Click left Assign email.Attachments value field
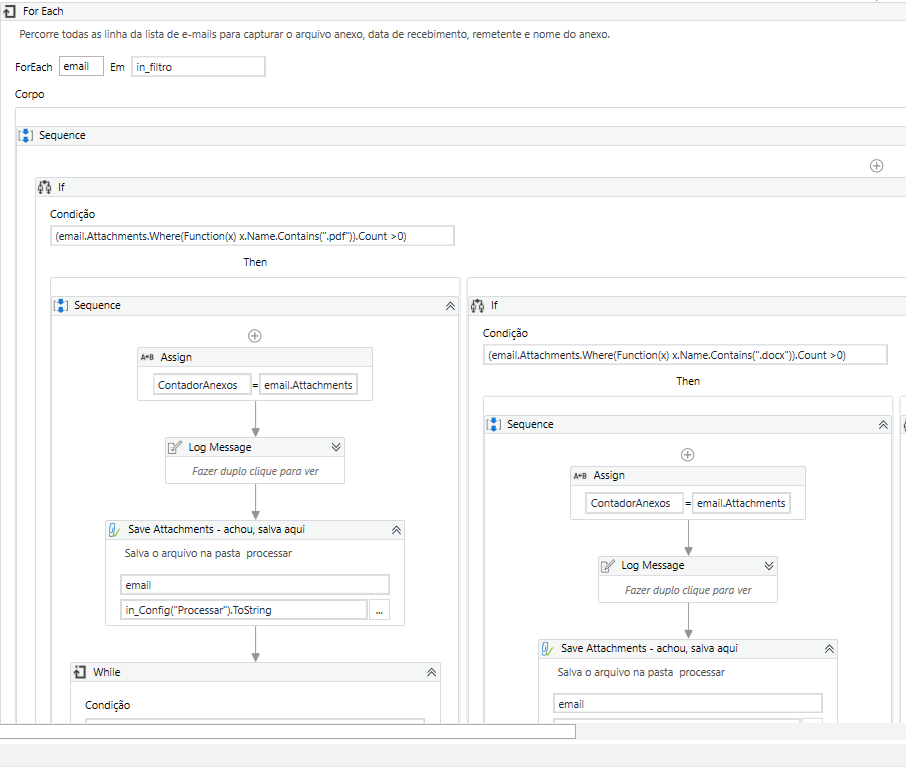 click(x=308, y=385)
